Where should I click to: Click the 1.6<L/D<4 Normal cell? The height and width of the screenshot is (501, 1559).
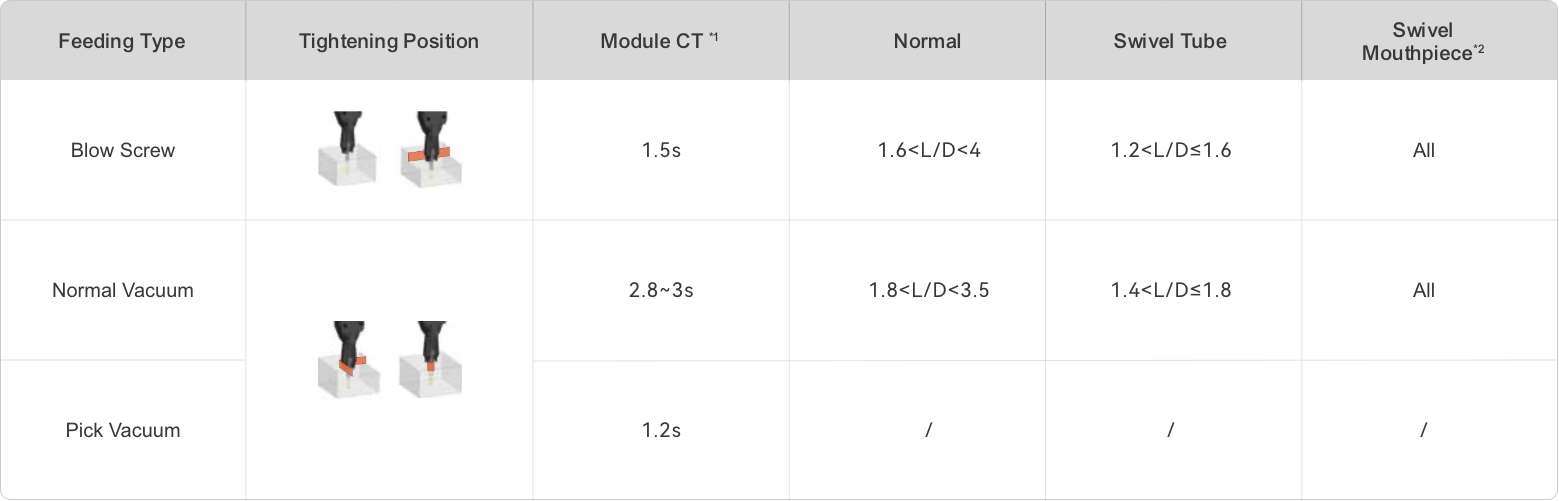click(929, 151)
